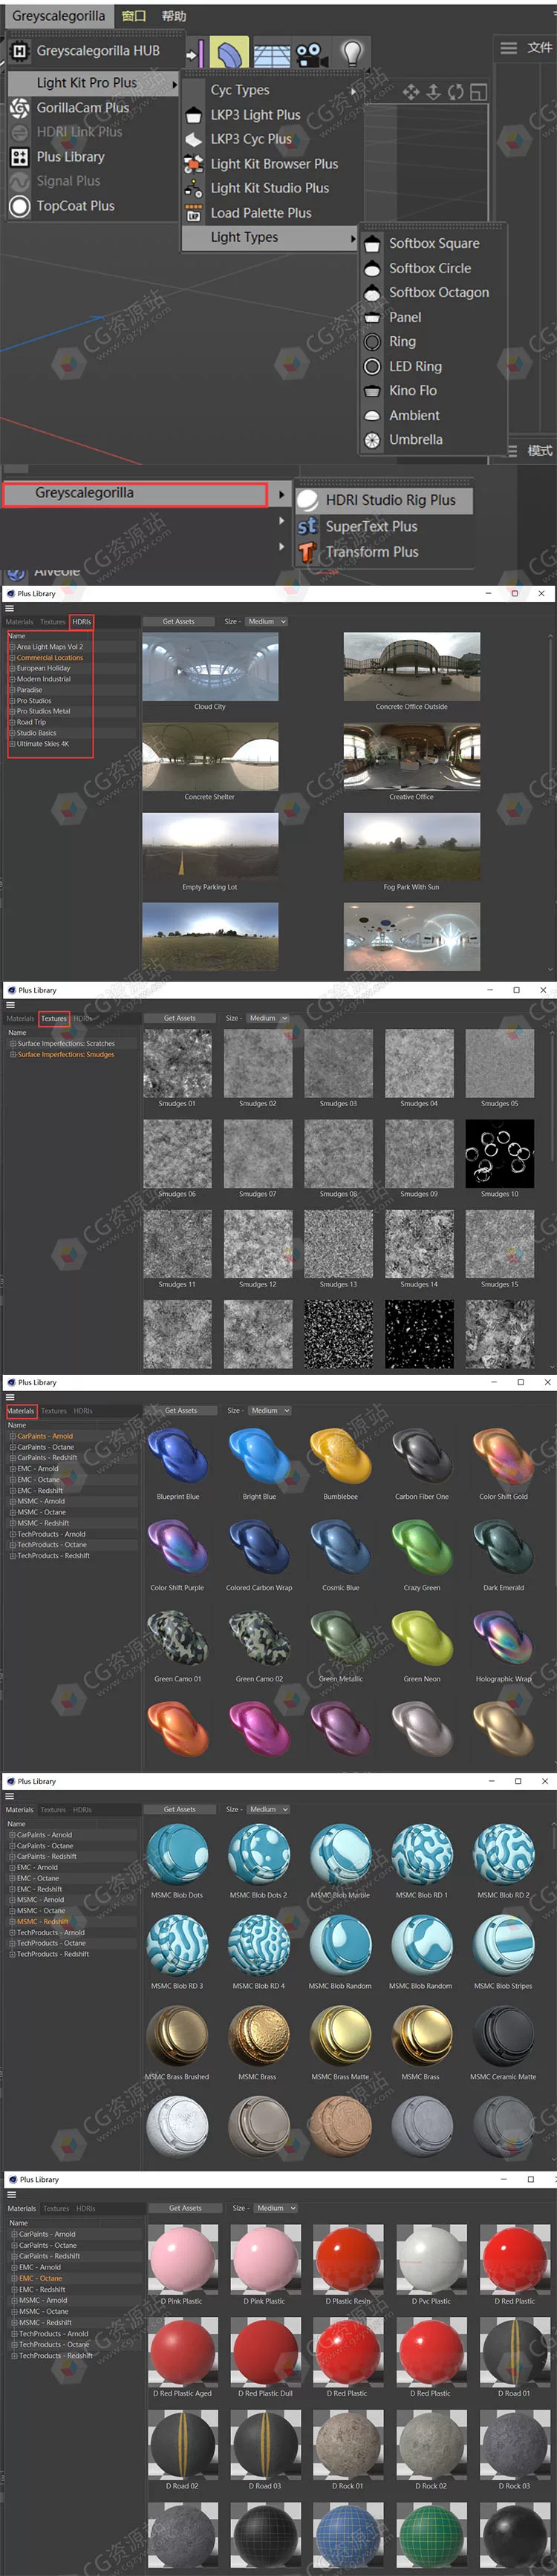Click the camera toolbar icon
This screenshot has height=2576, width=557.
point(311,54)
